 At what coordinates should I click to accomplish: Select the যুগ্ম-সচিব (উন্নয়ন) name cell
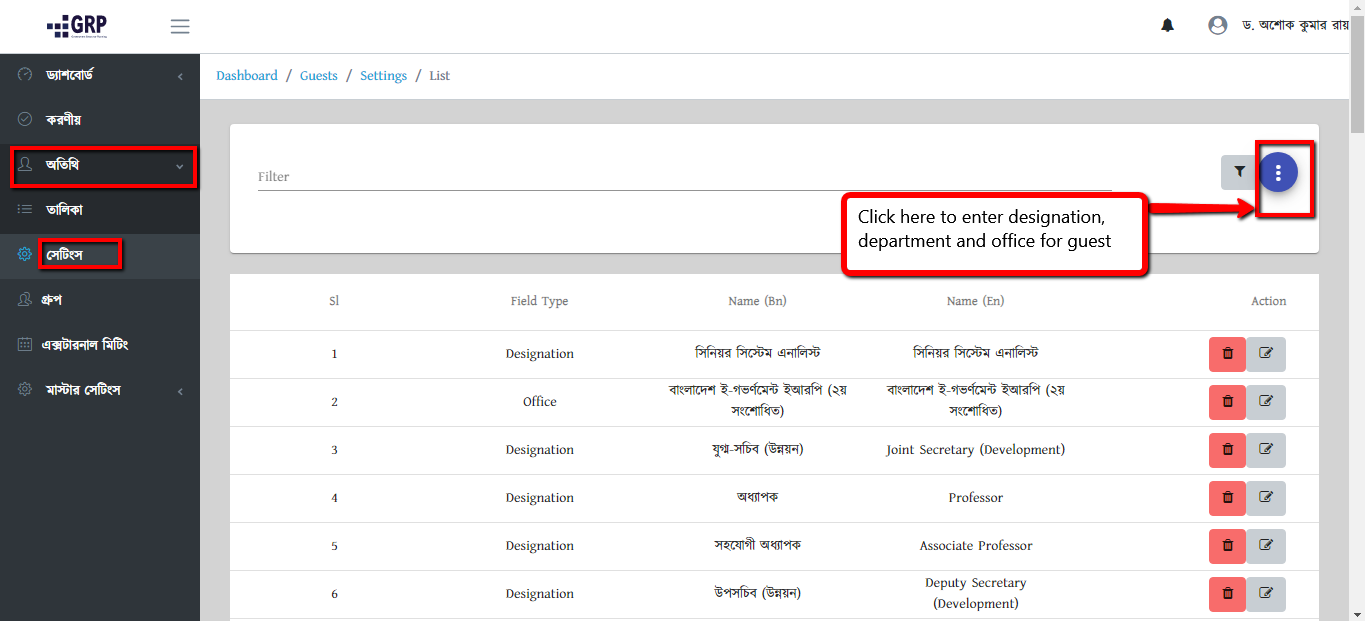click(757, 449)
